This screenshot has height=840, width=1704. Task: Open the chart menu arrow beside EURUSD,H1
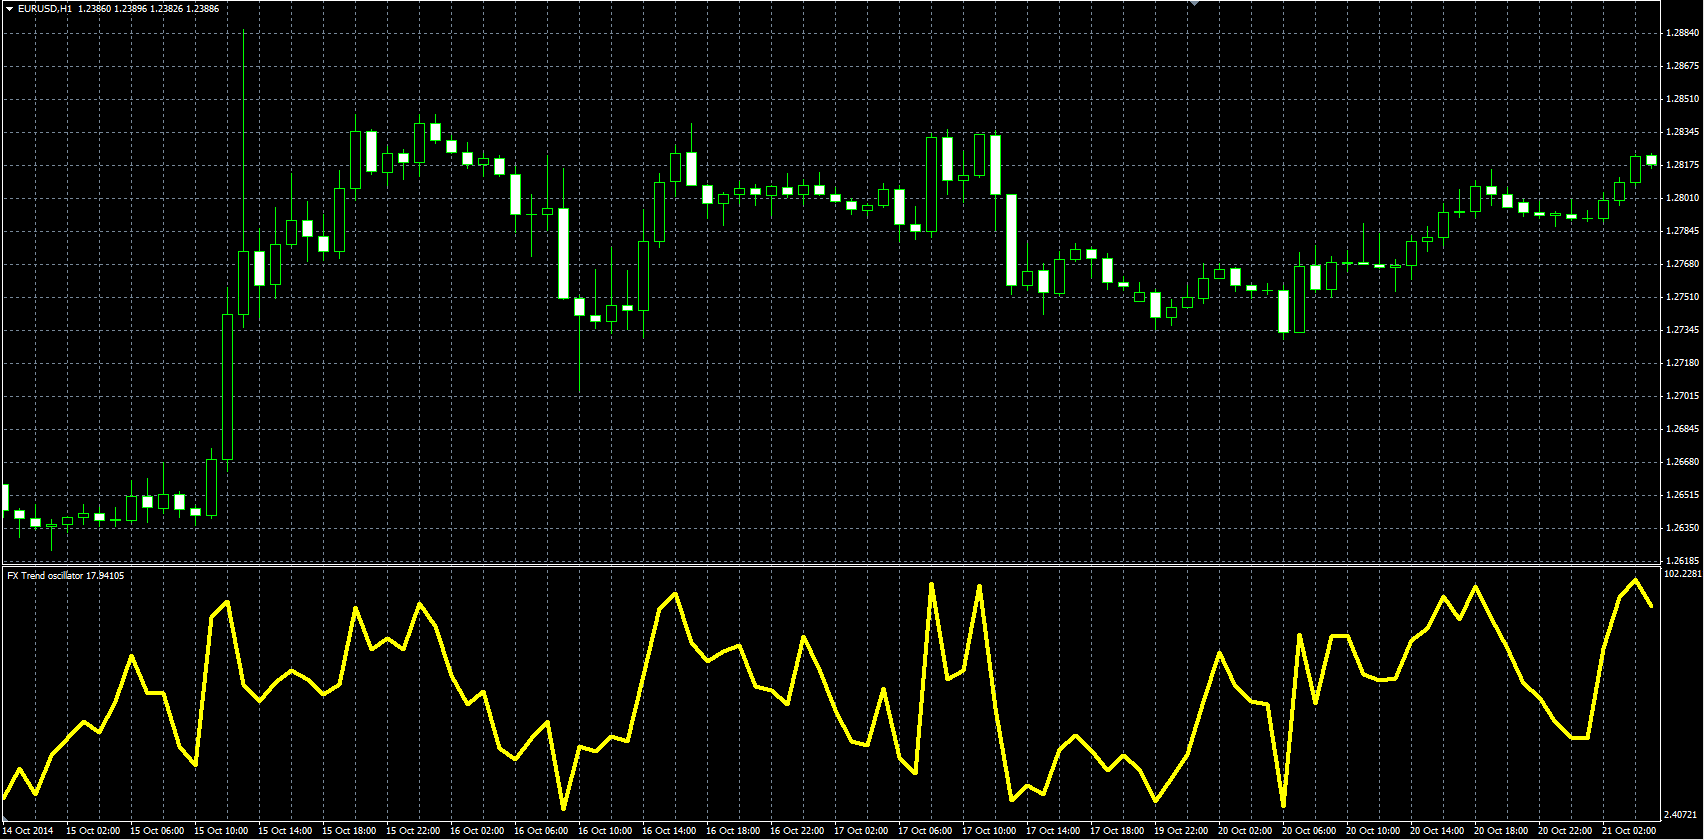tap(9, 8)
